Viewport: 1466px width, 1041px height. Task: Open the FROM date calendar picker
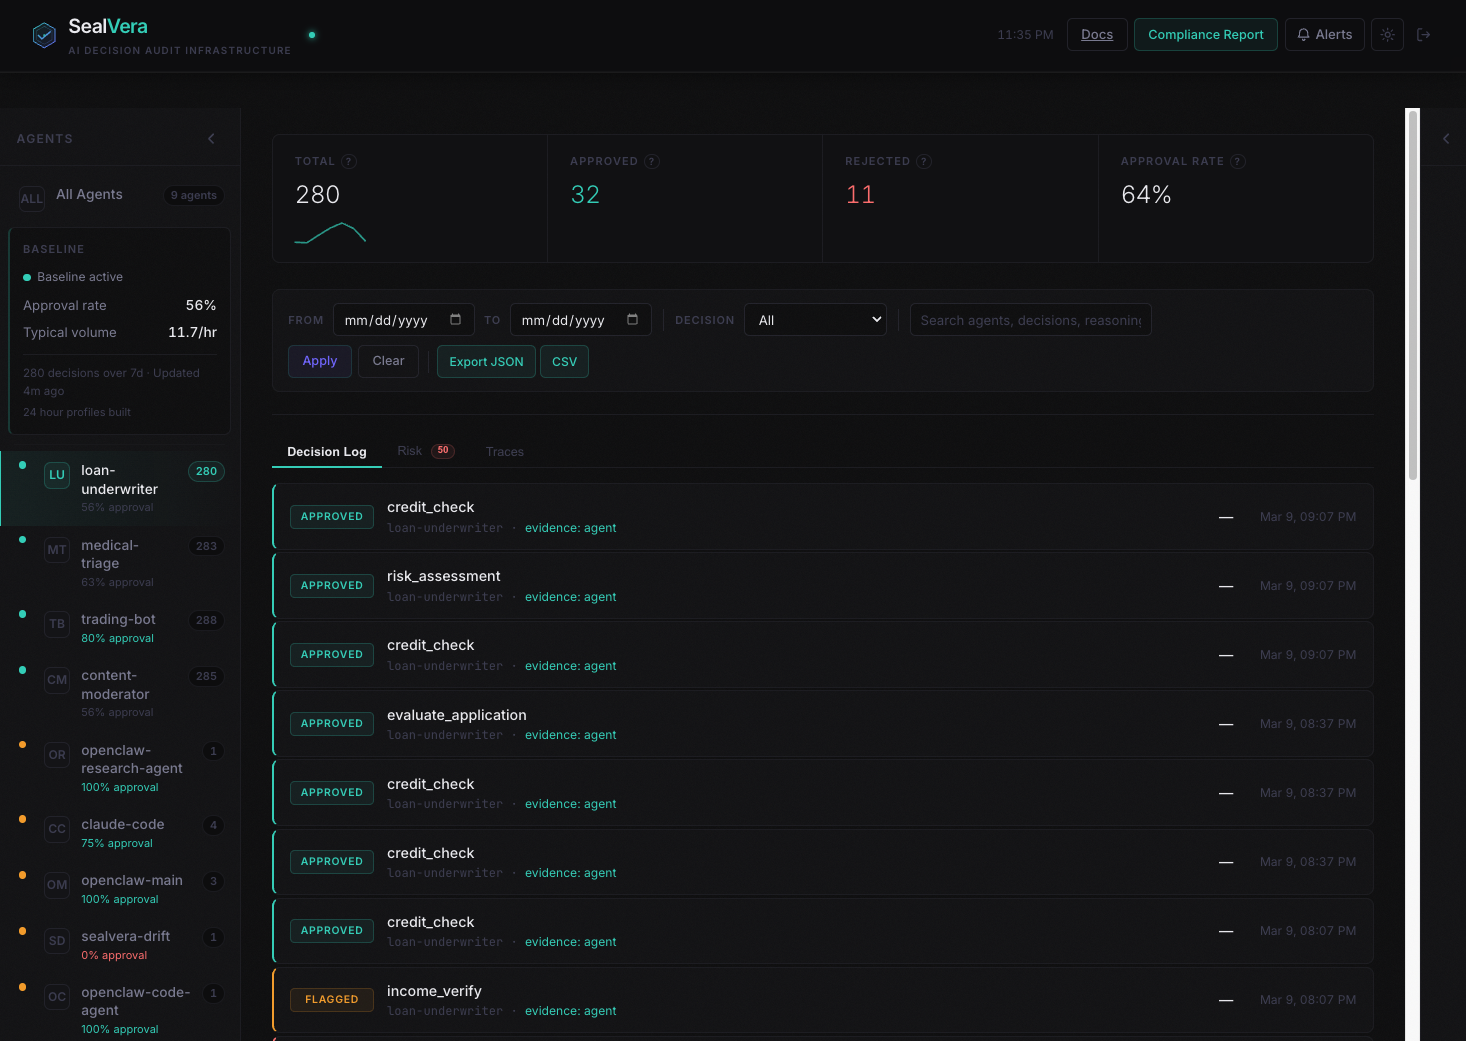point(455,320)
